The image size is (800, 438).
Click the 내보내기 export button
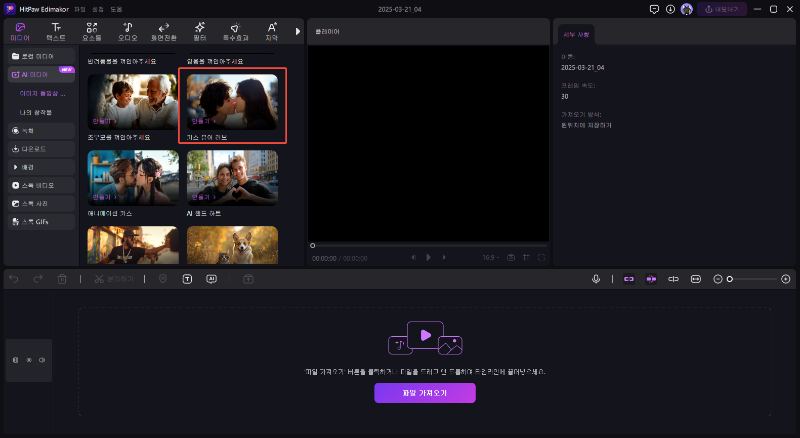[722, 9]
